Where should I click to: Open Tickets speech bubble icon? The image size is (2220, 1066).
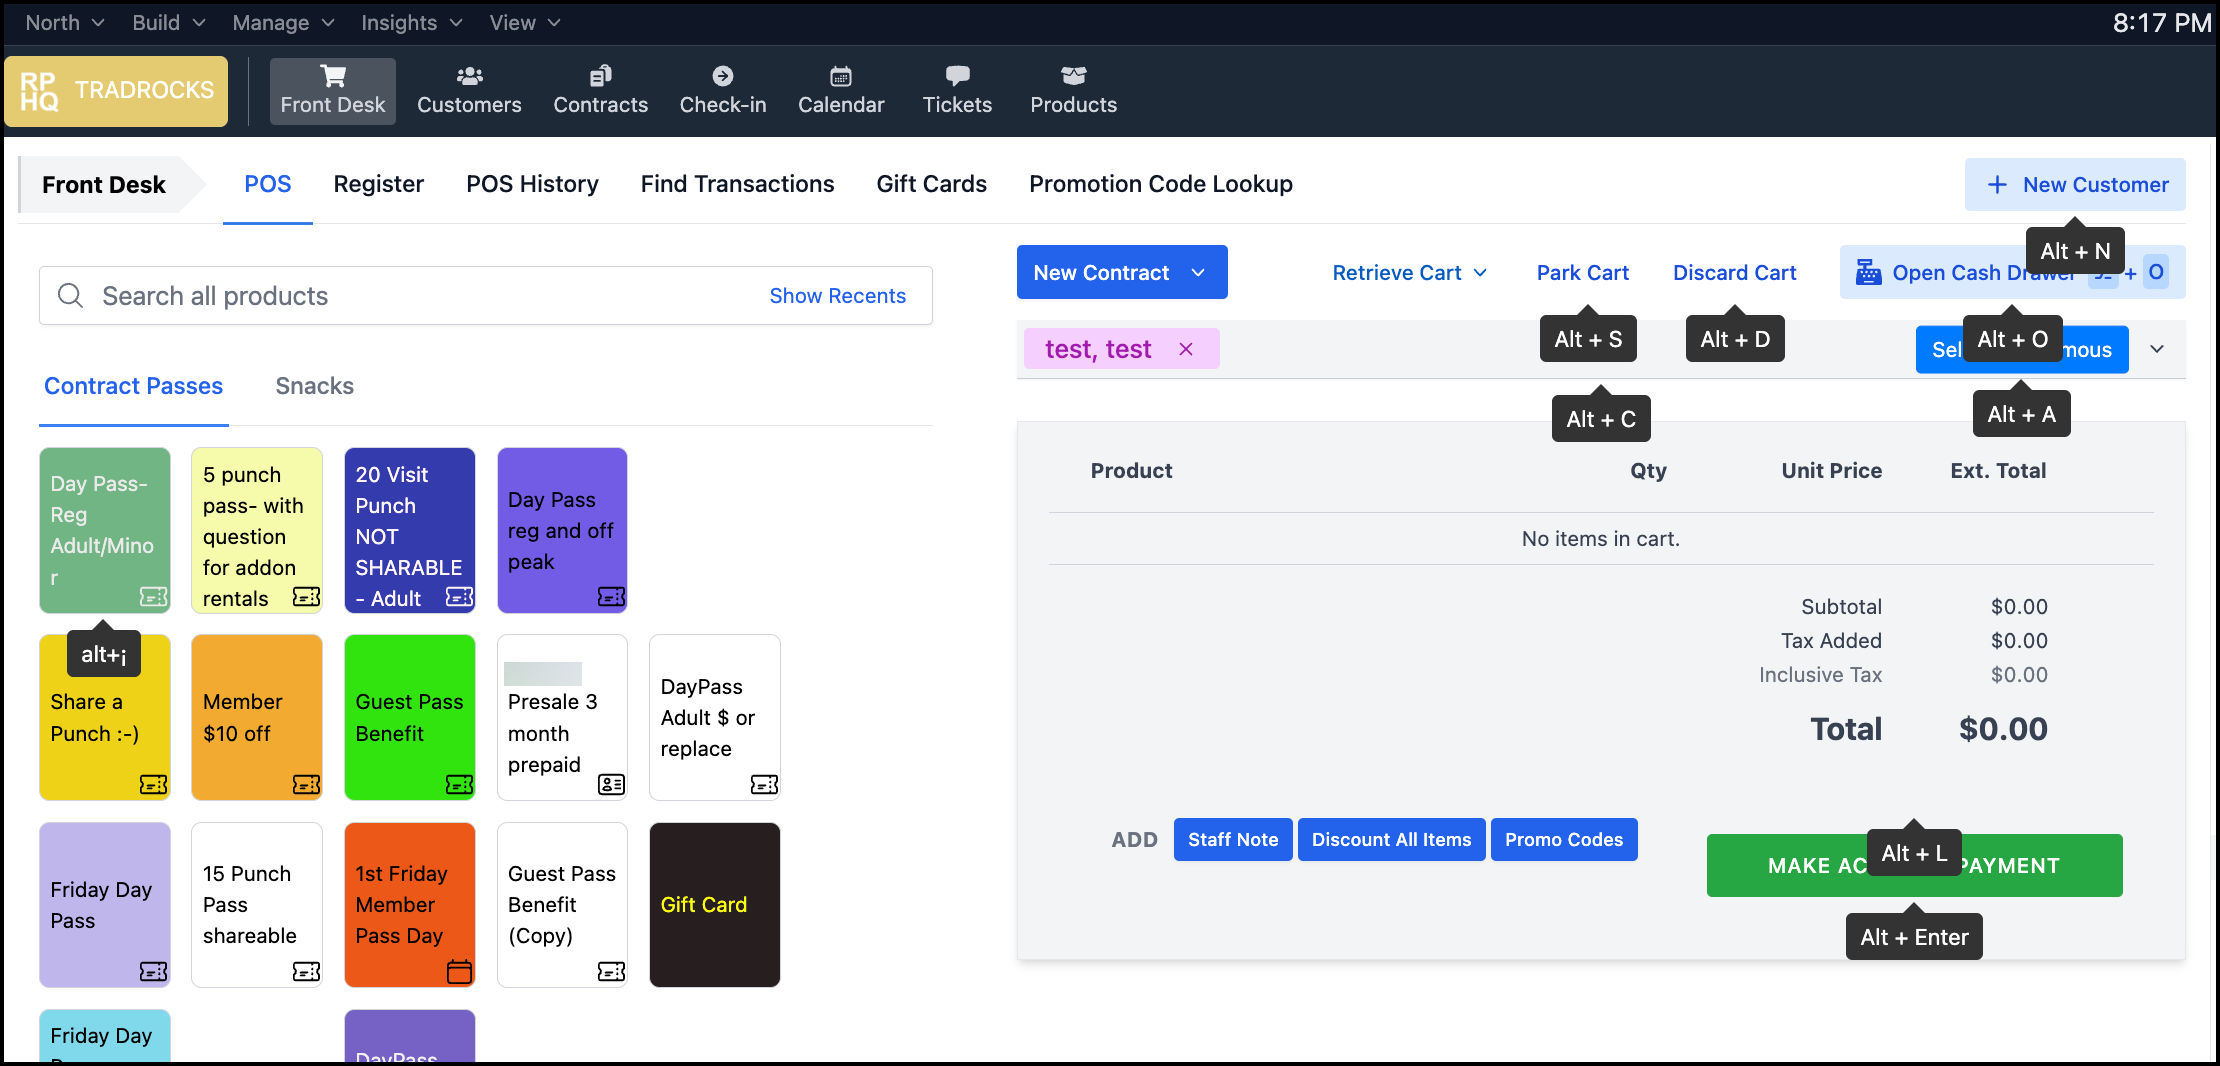pyautogui.click(x=957, y=76)
